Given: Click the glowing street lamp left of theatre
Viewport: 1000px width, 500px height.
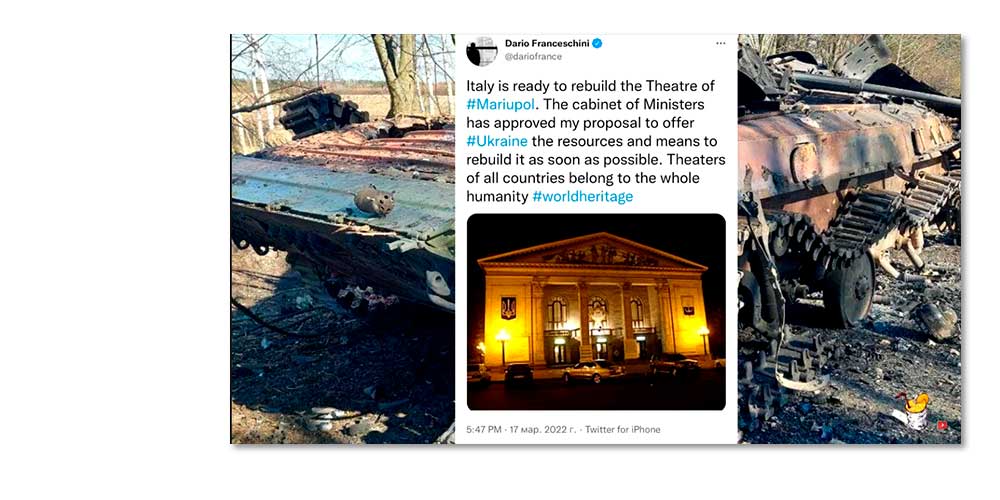Looking at the screenshot, I should pos(503,336).
